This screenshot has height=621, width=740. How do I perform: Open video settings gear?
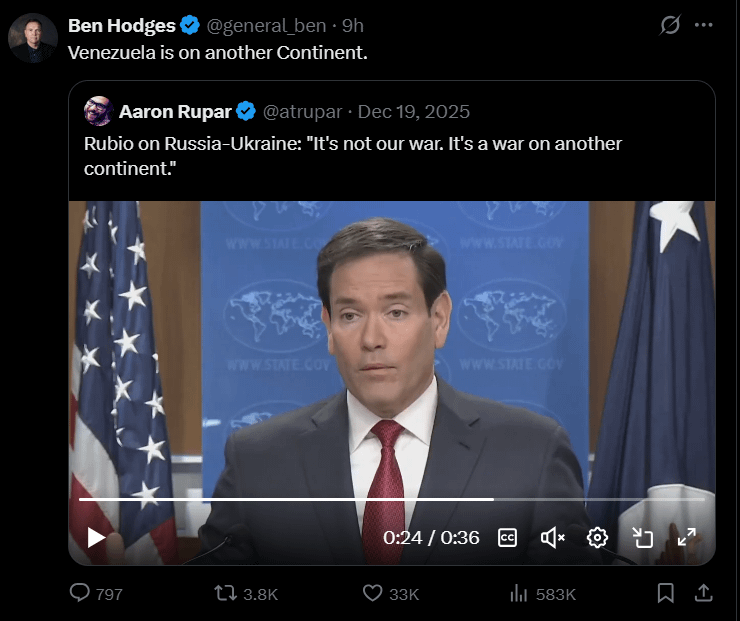point(597,537)
